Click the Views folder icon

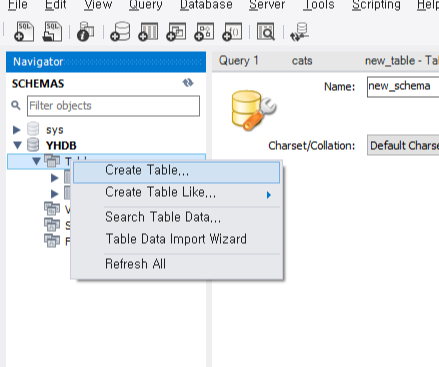(52, 209)
